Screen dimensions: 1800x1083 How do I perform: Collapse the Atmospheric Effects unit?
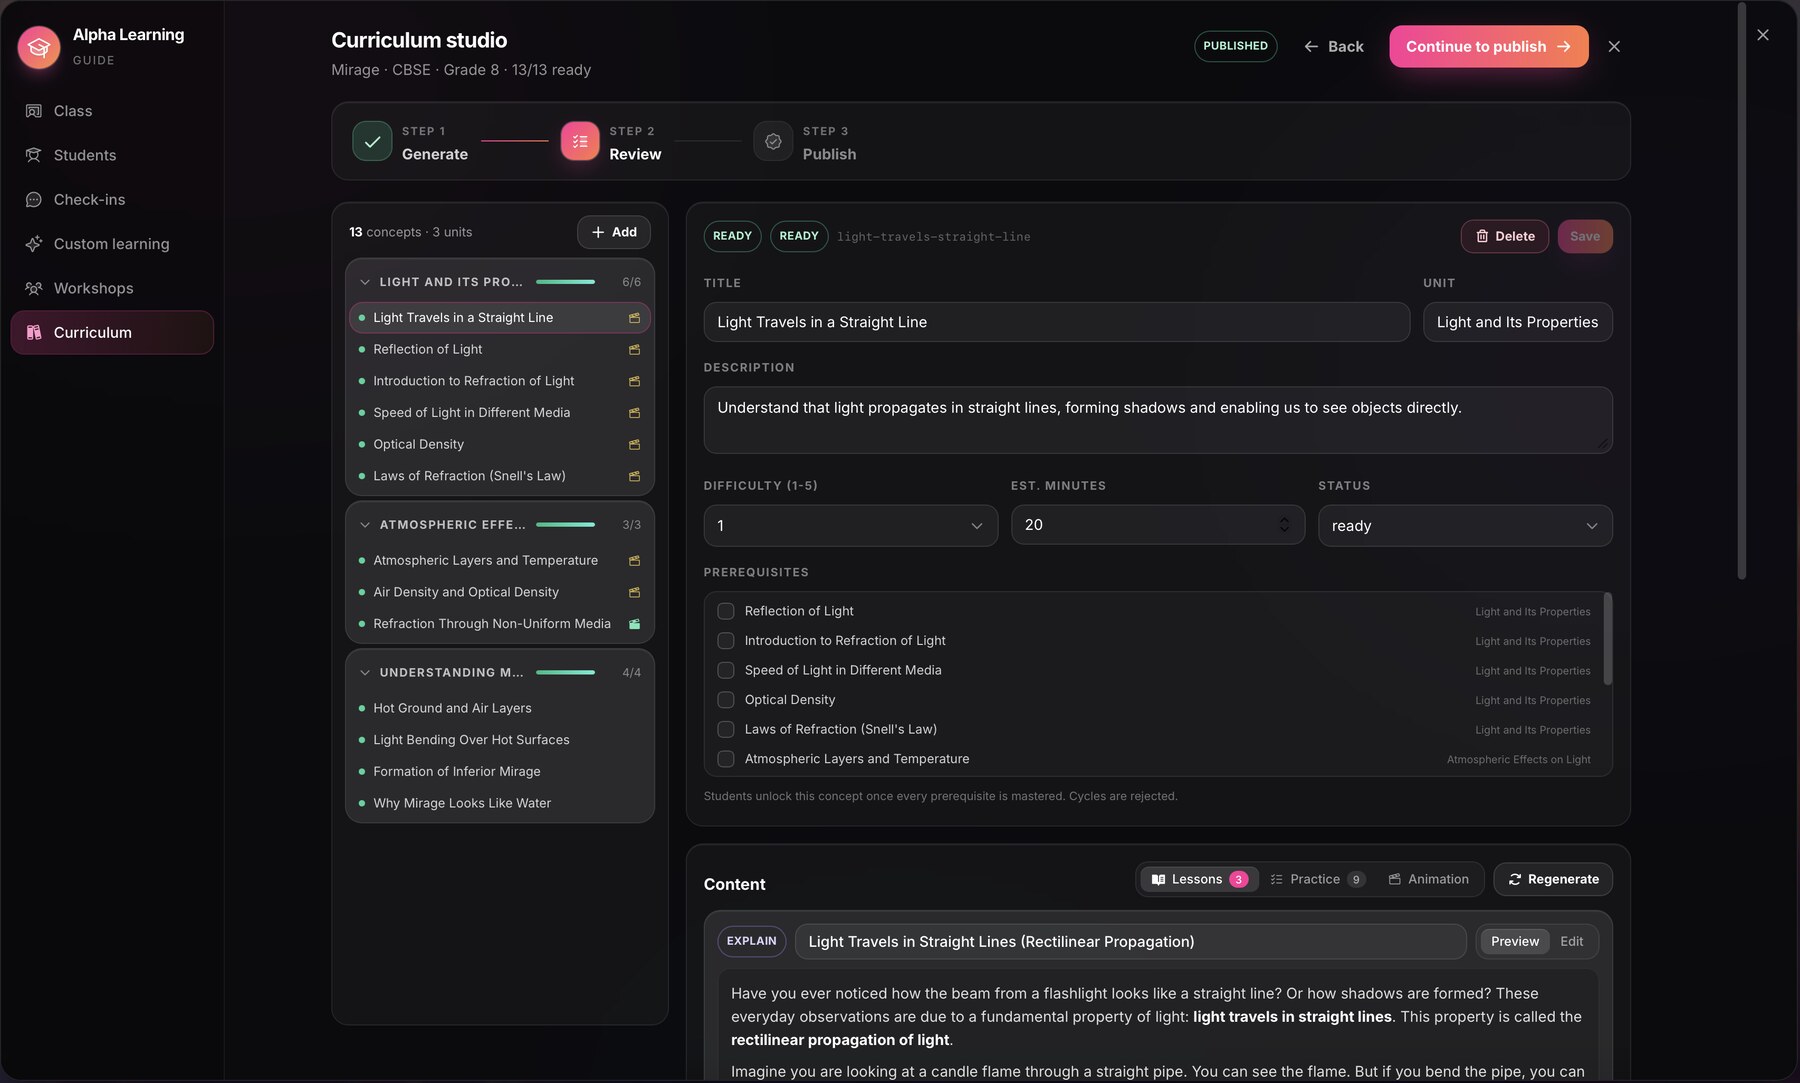(365, 525)
